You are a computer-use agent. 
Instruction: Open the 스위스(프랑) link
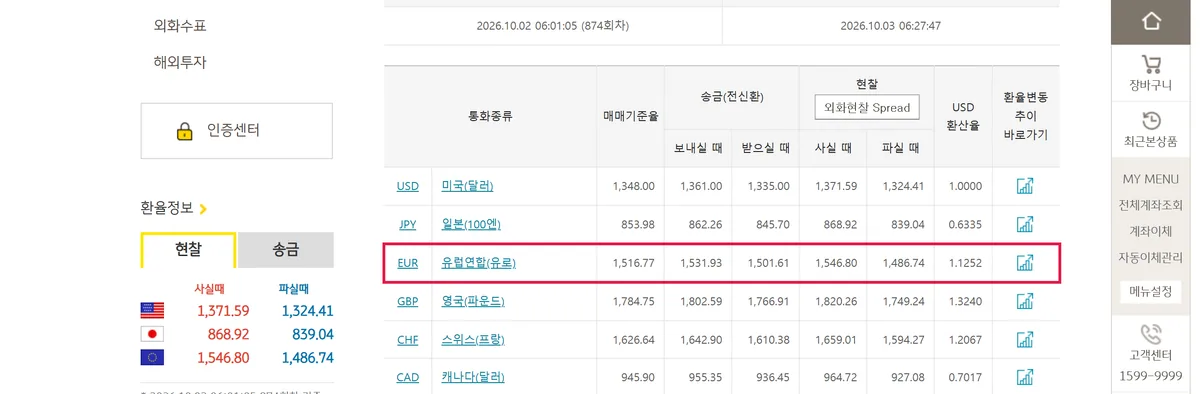click(x=473, y=339)
